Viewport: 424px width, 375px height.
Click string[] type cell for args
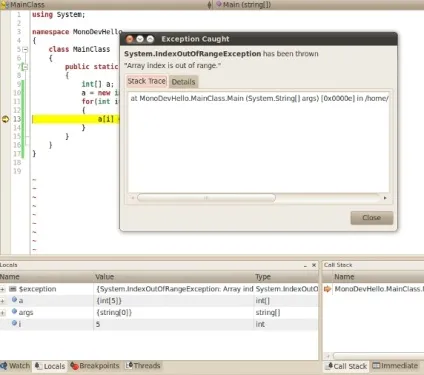pos(268,313)
